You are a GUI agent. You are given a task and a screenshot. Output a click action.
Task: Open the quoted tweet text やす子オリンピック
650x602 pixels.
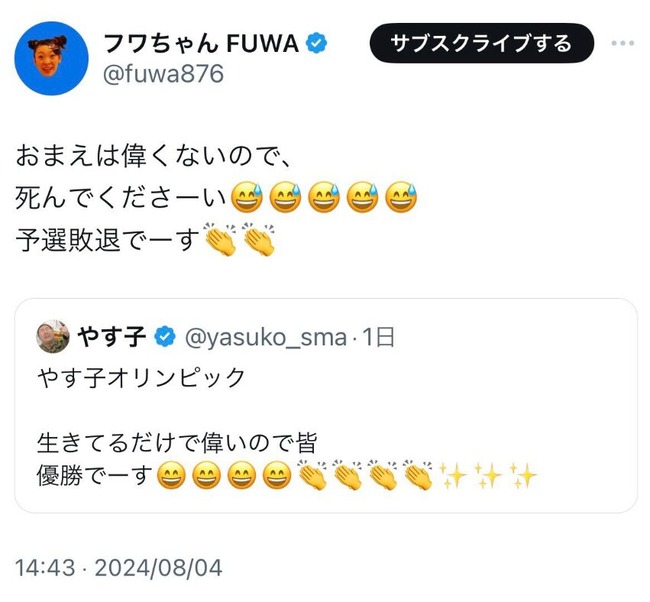[141, 378]
